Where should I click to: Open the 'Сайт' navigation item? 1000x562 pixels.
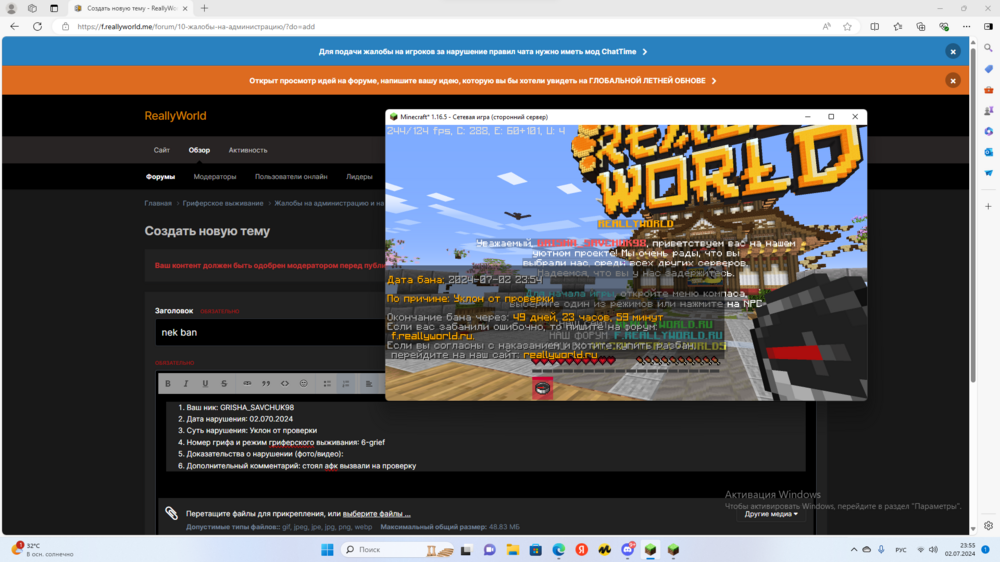tap(161, 151)
